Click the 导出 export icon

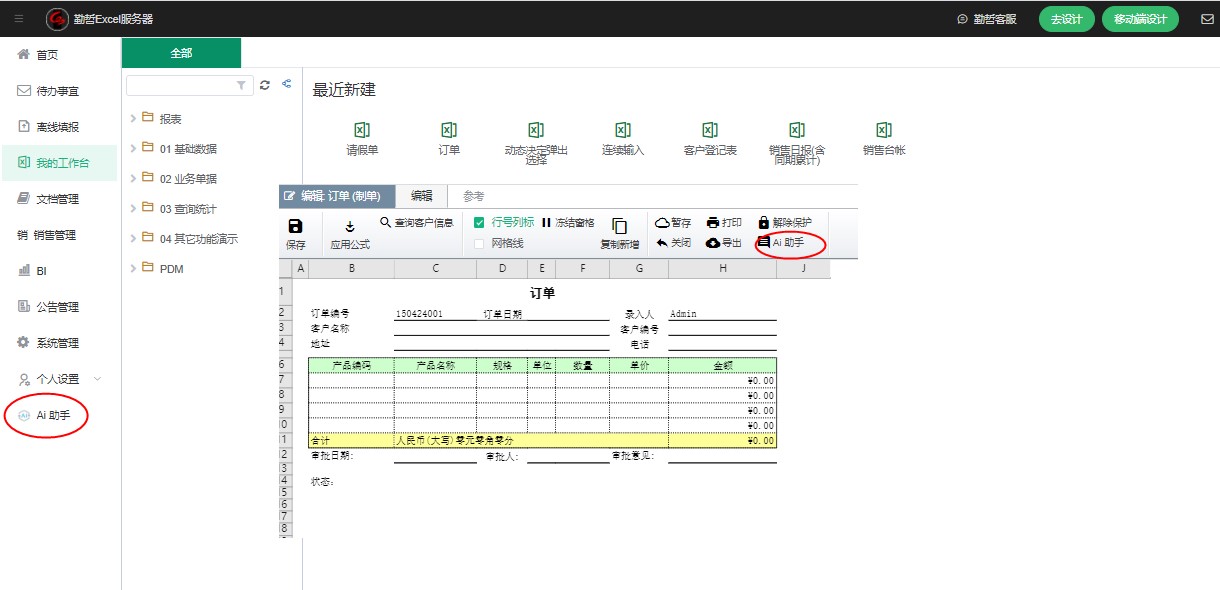(x=713, y=243)
